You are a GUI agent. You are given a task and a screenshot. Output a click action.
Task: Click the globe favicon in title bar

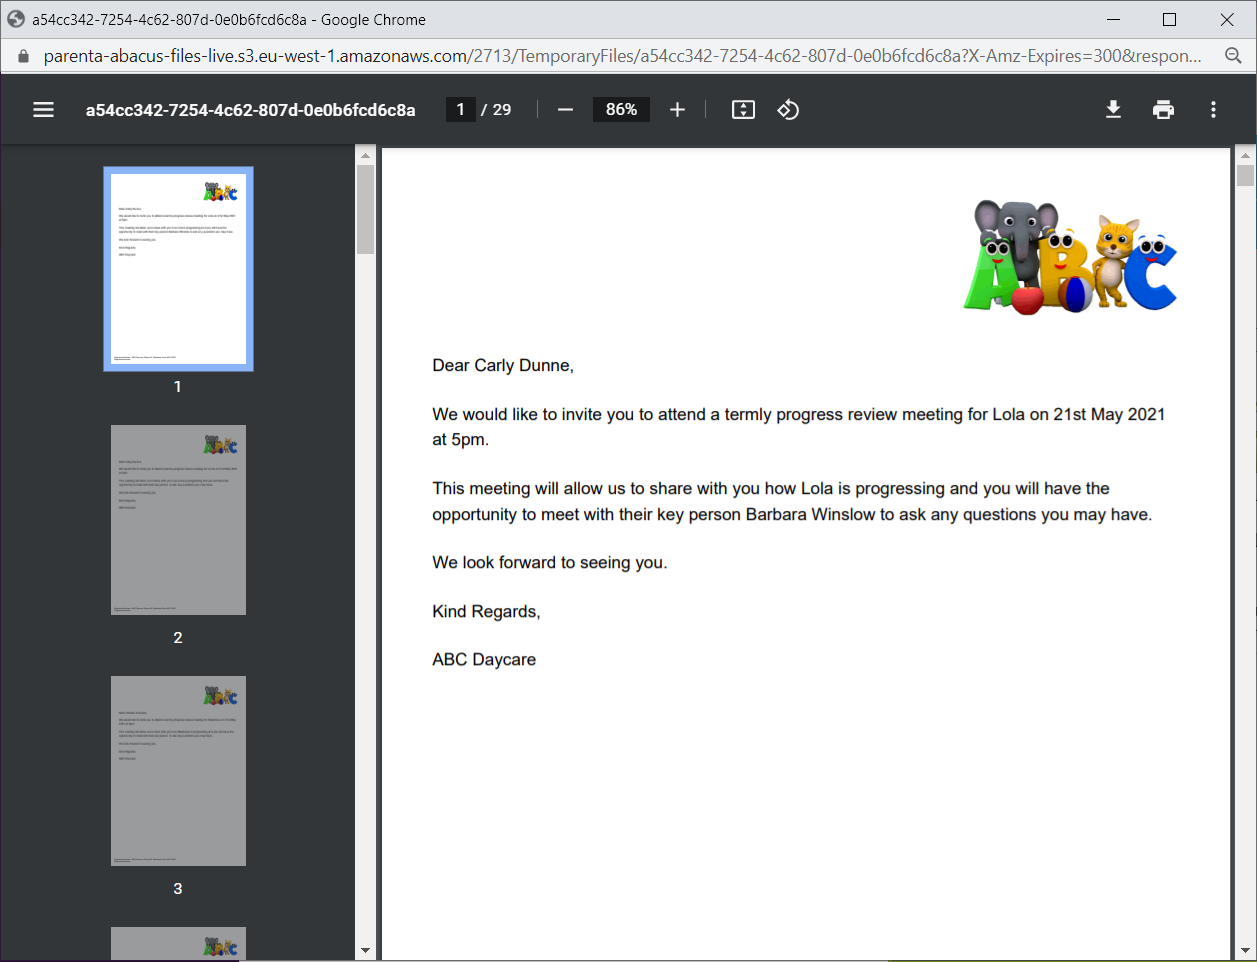[16, 19]
